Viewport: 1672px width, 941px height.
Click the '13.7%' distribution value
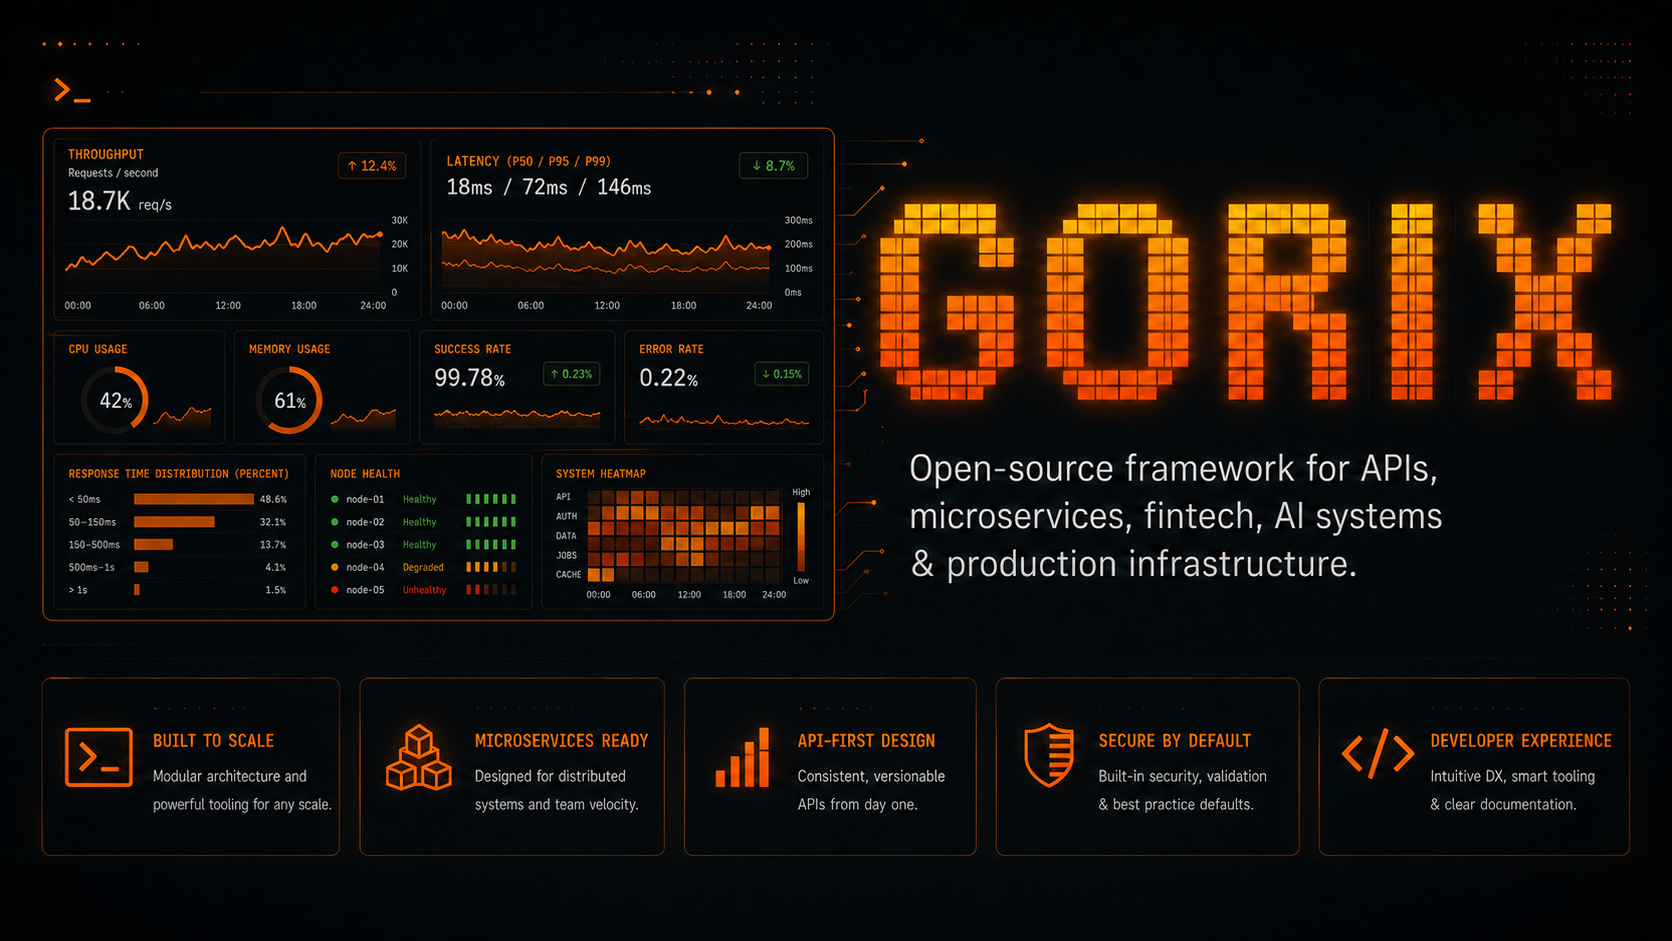(273, 545)
